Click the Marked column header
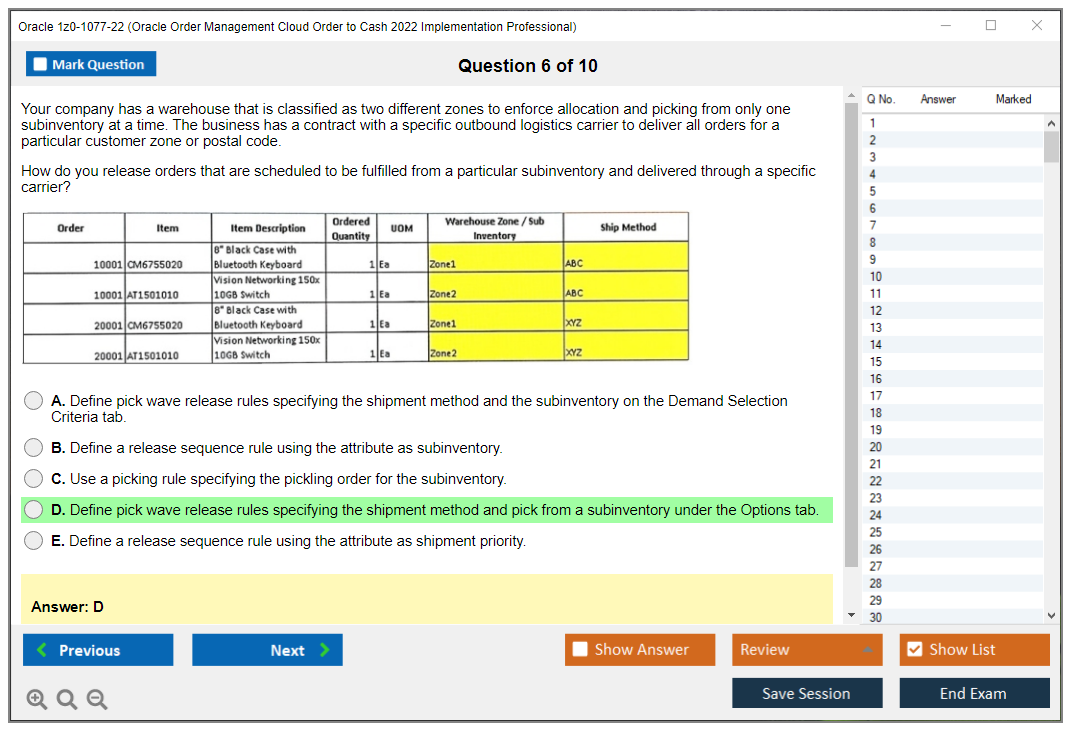The image size is (1075, 735). point(1013,99)
